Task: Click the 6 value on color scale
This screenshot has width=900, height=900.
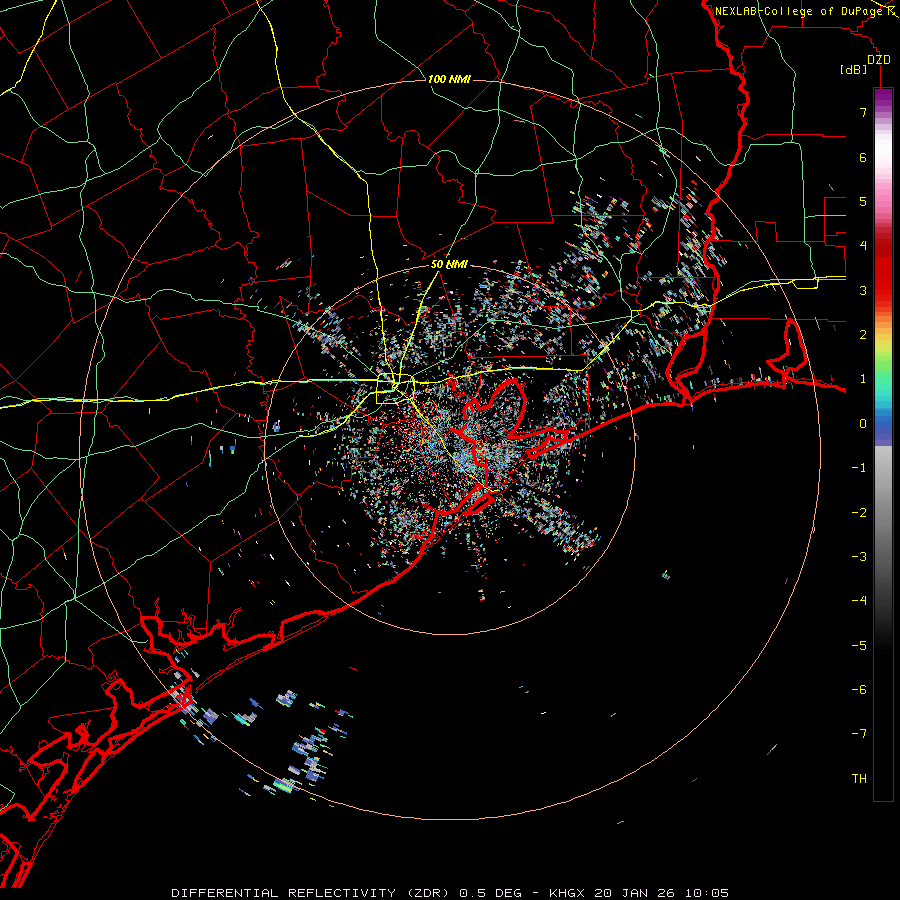Action: click(863, 157)
